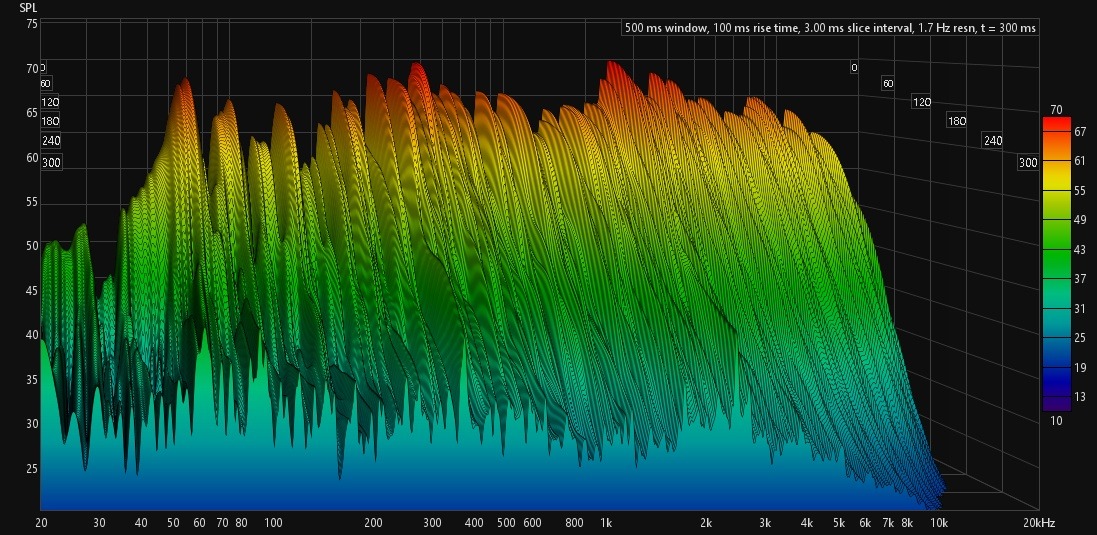Click the 67 value on the color legend
1097x535 pixels.
[1080, 131]
